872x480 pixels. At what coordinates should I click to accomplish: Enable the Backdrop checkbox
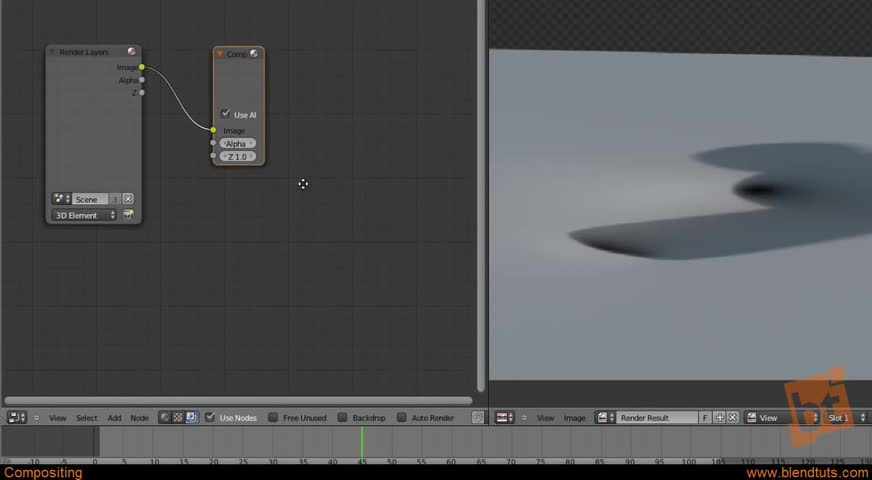coord(343,417)
